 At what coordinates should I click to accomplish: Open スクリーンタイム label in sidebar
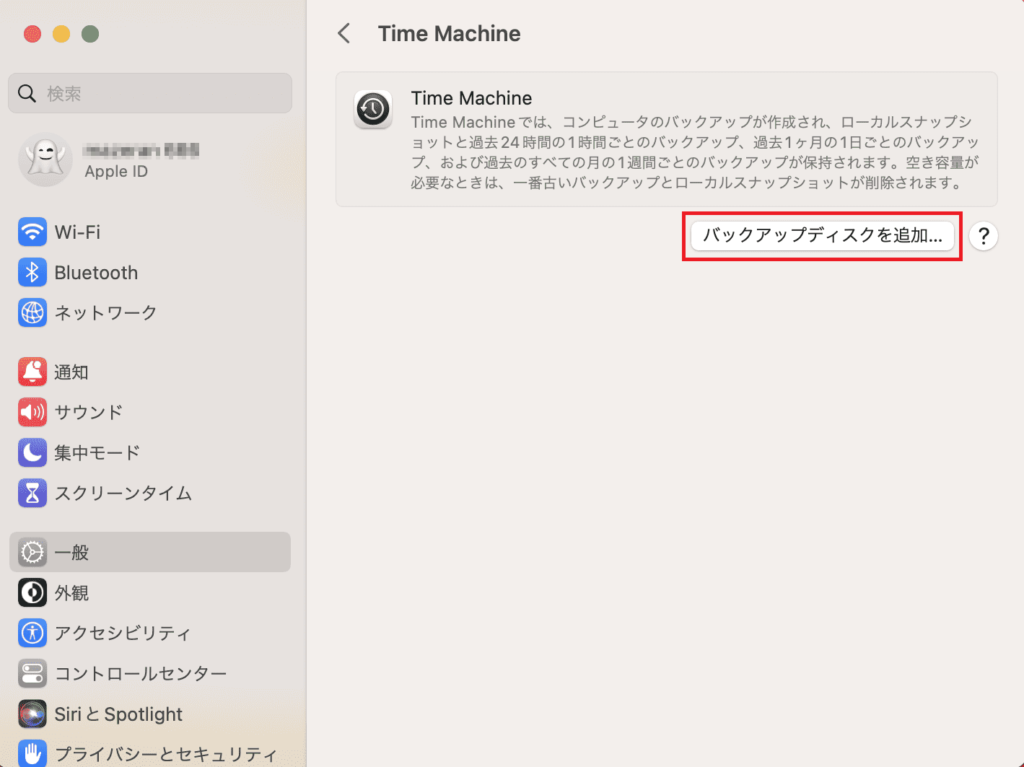tap(123, 493)
